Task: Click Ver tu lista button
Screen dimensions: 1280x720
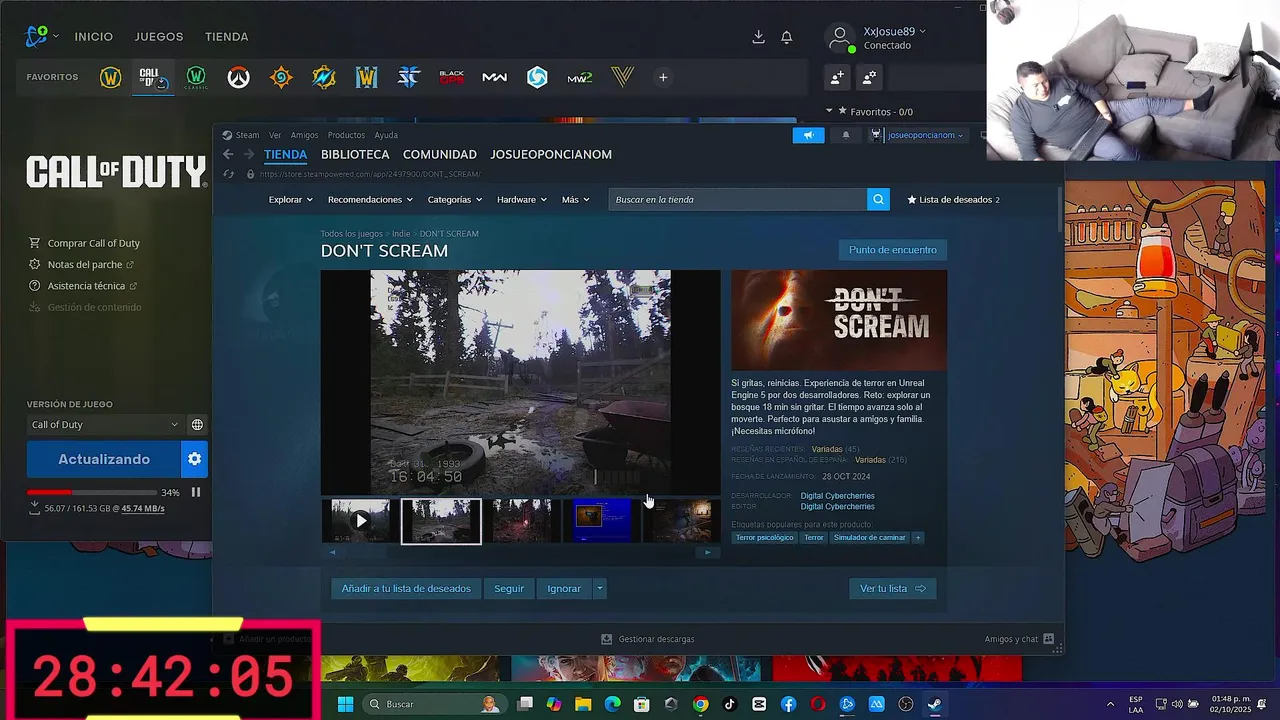Action: [893, 588]
